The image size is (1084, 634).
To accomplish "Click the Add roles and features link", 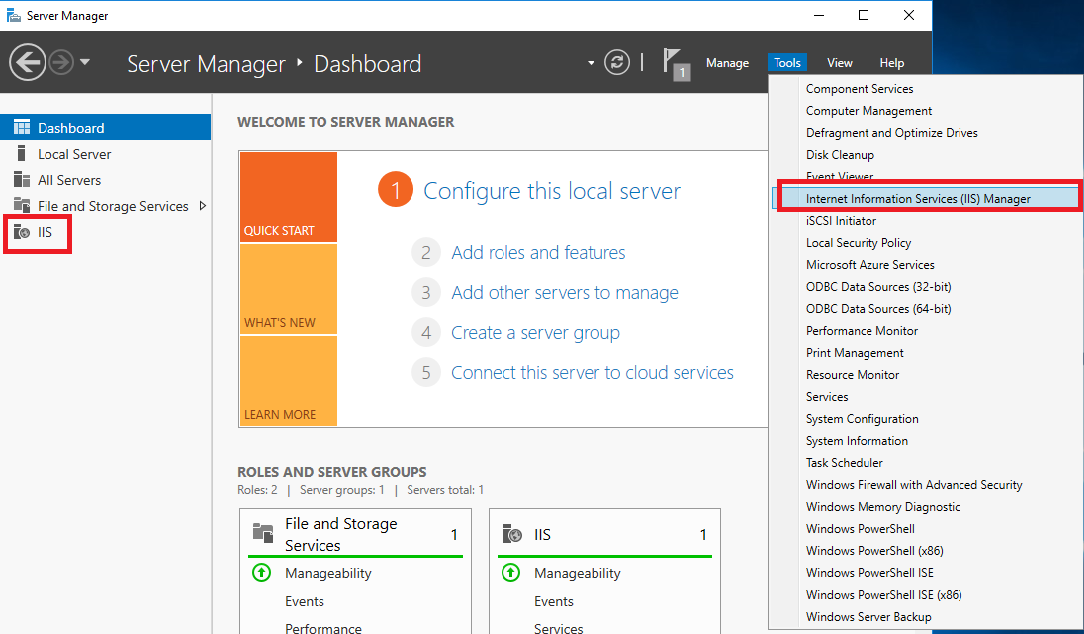I will 537,252.
